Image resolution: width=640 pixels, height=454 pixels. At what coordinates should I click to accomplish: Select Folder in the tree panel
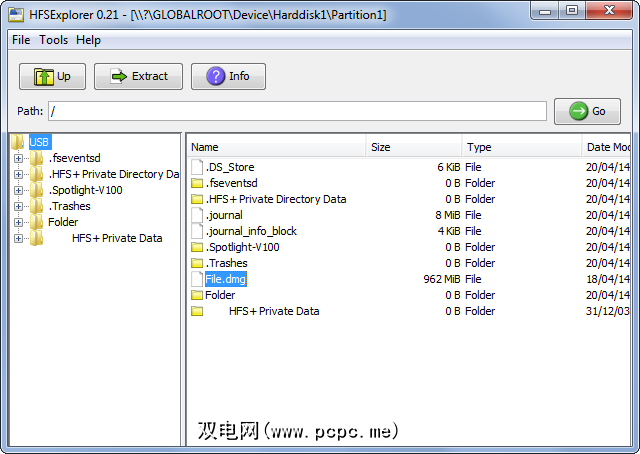click(63, 222)
